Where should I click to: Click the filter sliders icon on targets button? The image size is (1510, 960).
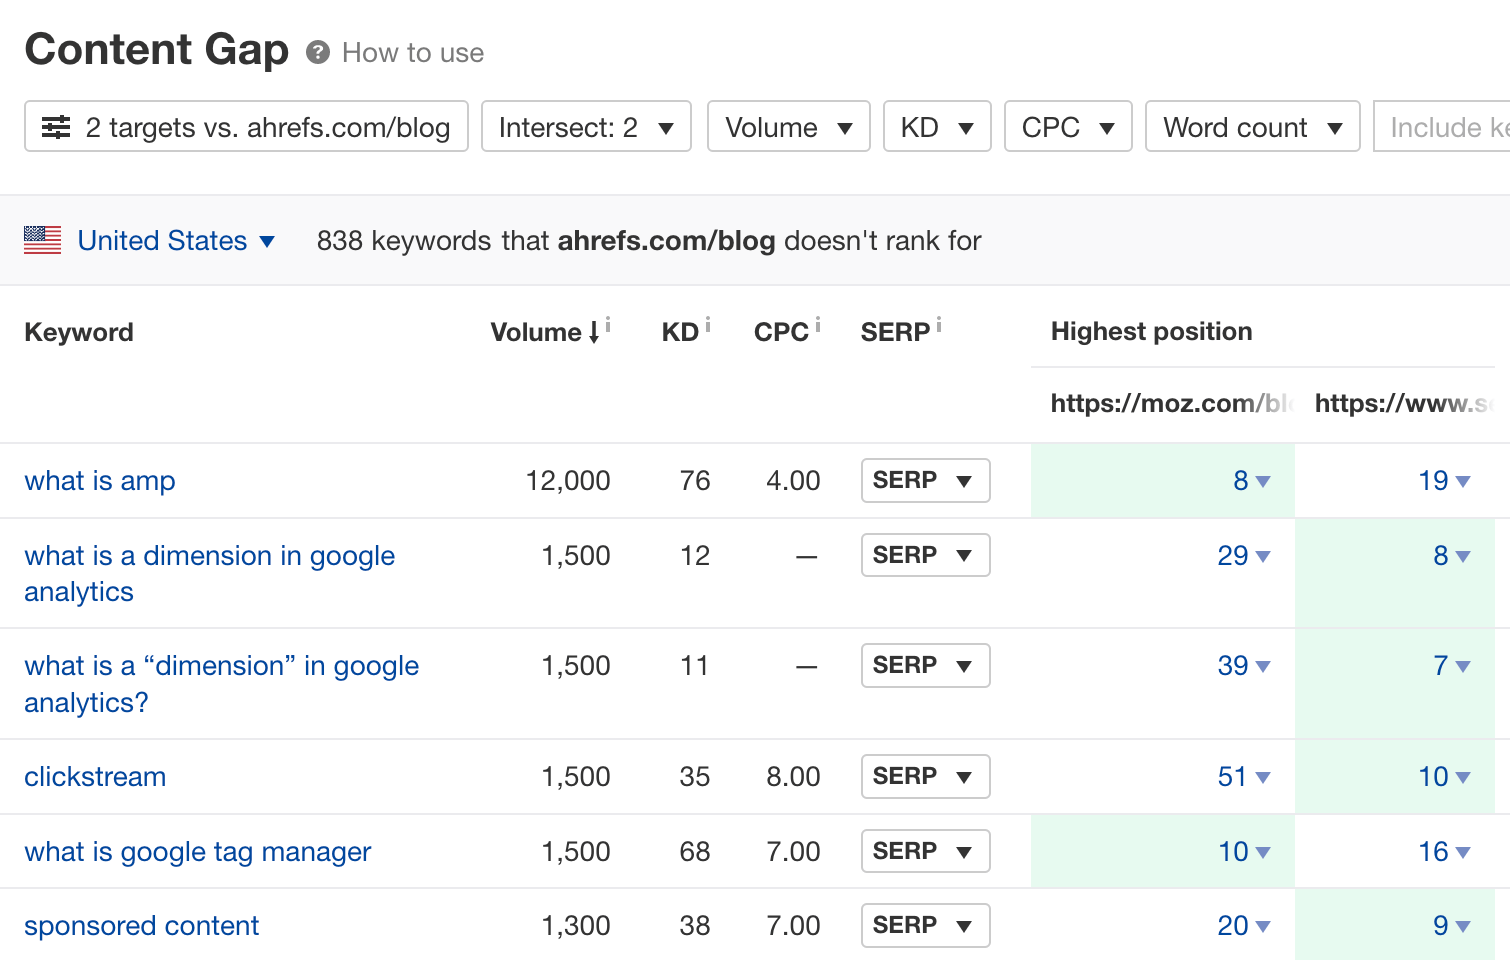(x=55, y=127)
